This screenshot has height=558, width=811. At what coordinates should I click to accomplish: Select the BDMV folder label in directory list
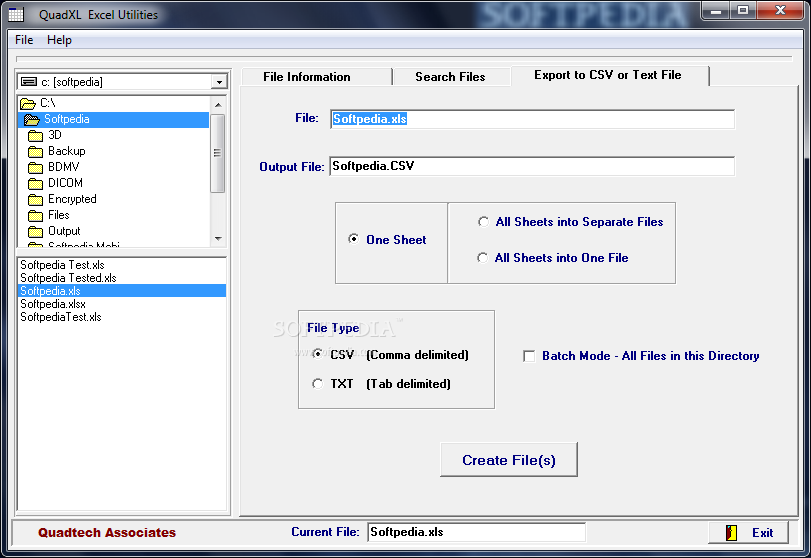tap(64, 167)
